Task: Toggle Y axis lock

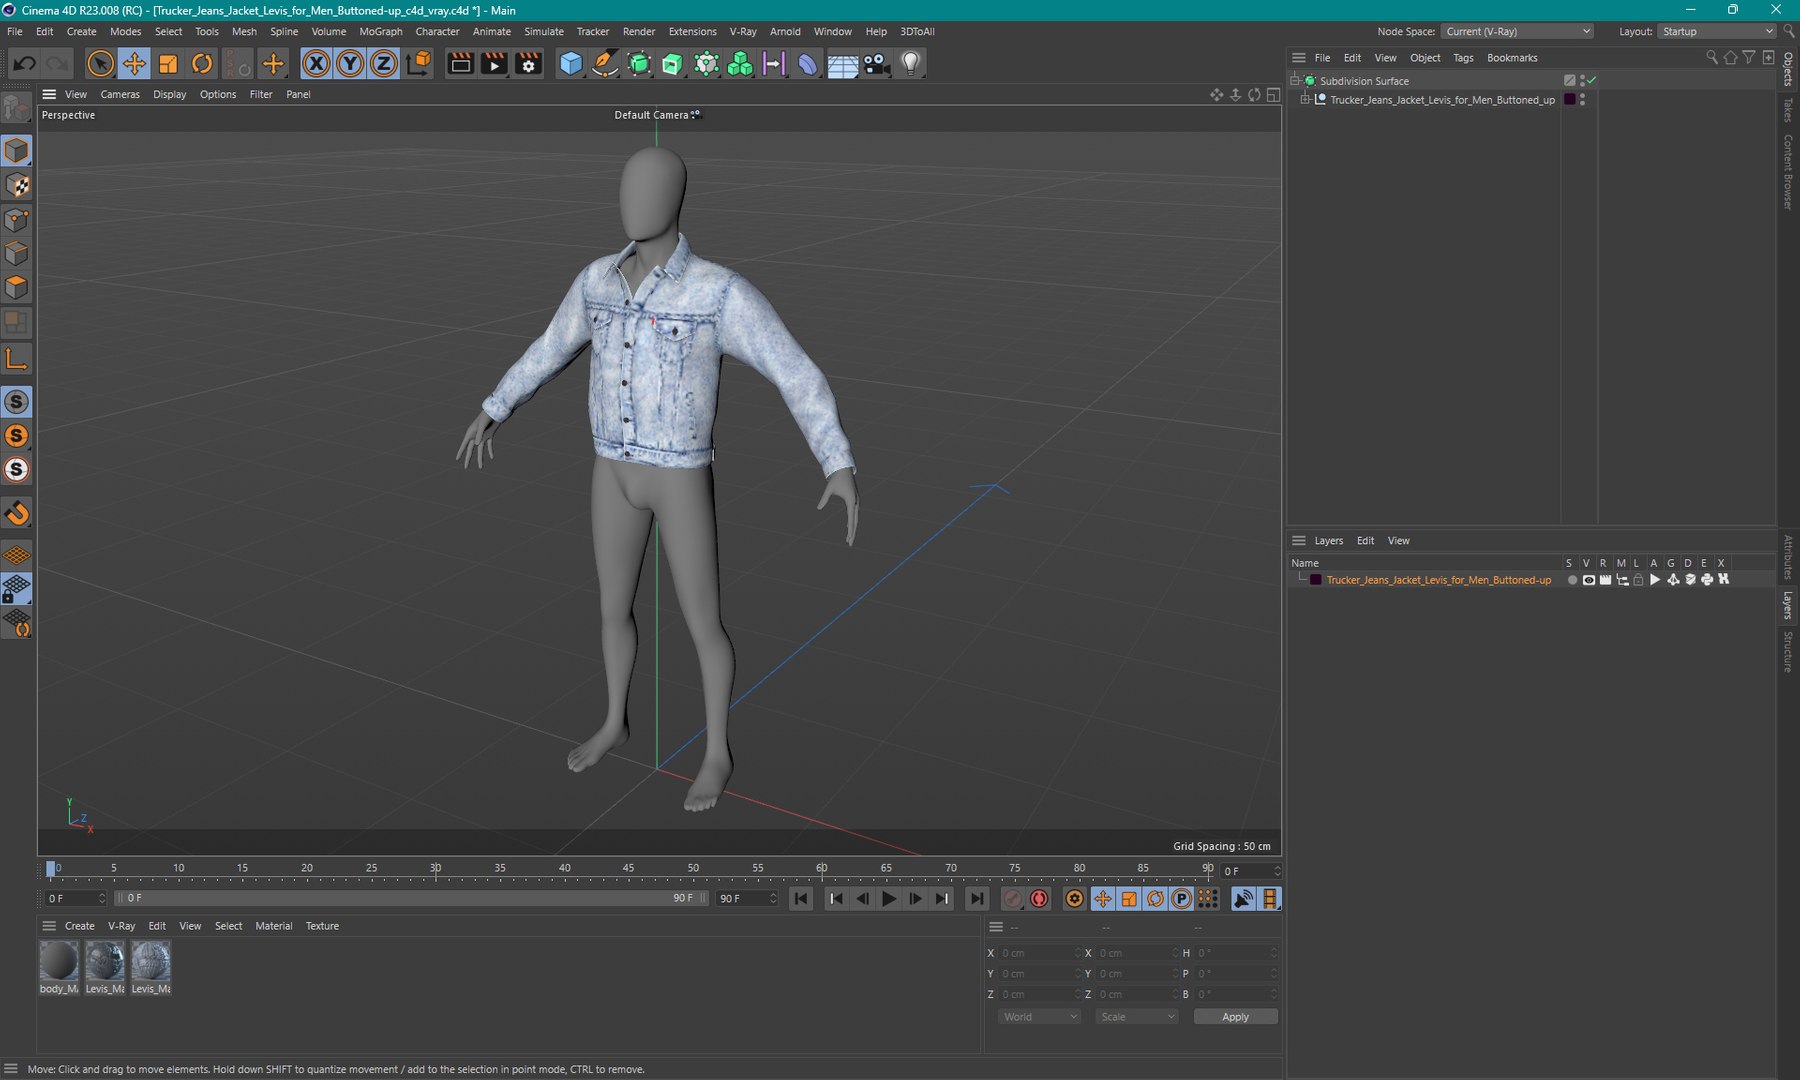Action: click(x=350, y=64)
